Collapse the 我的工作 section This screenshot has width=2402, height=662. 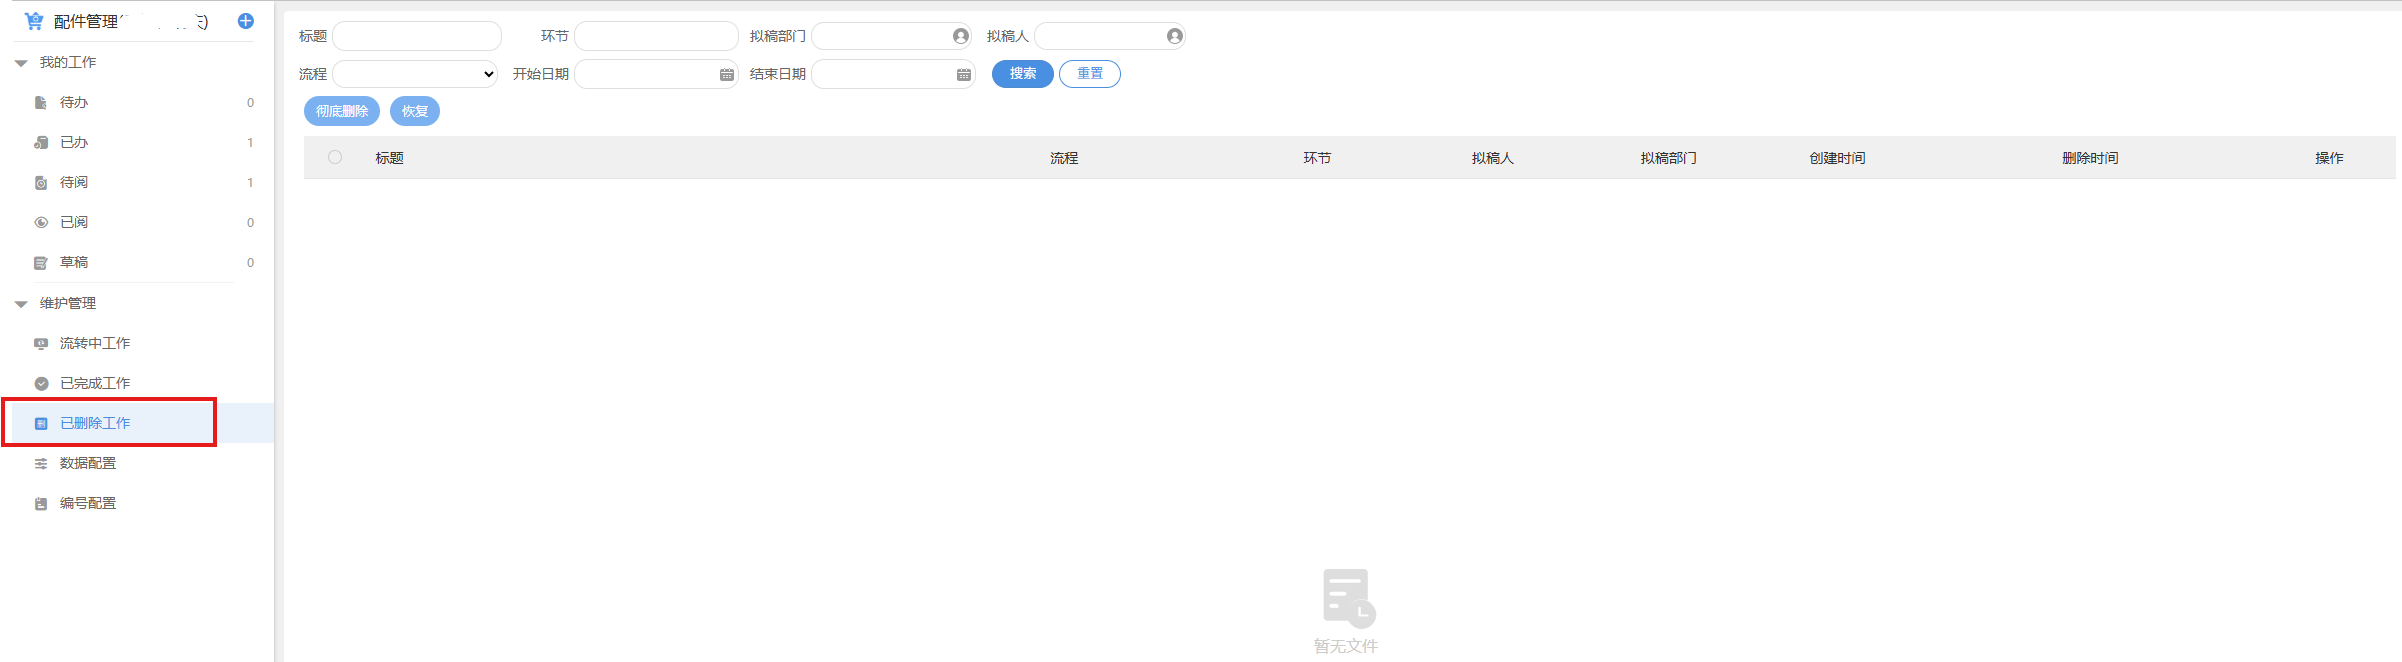[21, 63]
